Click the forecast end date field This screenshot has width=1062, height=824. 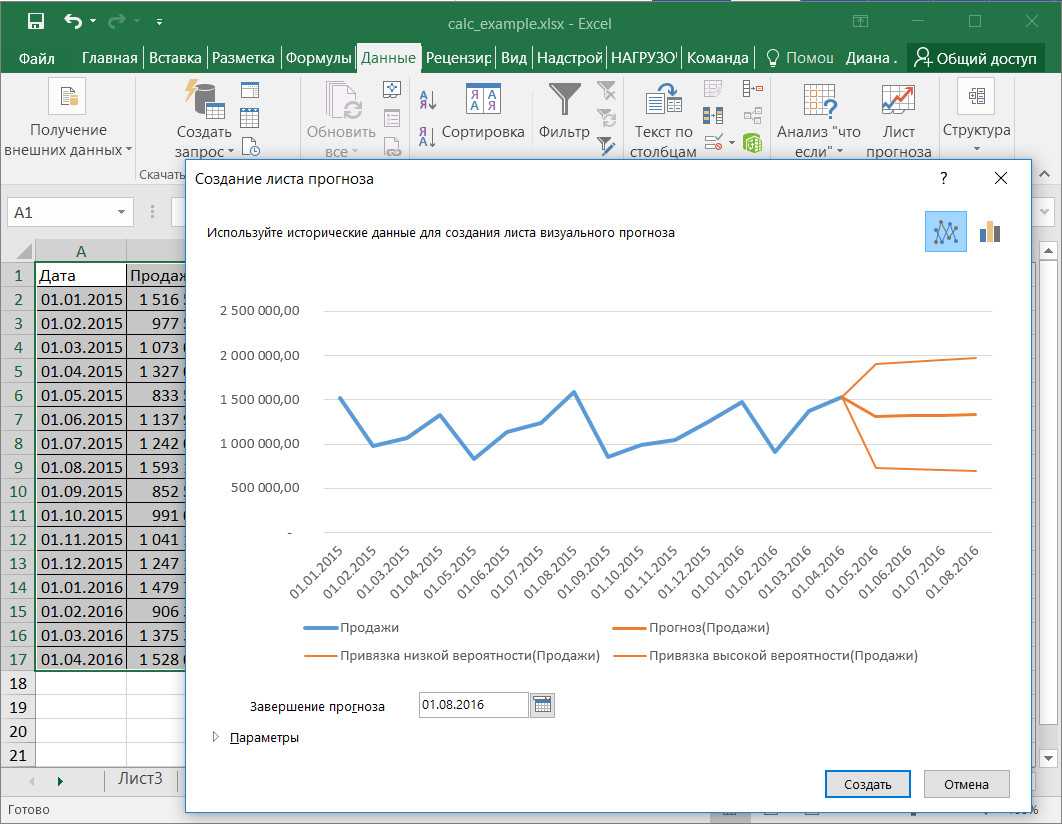[473, 705]
